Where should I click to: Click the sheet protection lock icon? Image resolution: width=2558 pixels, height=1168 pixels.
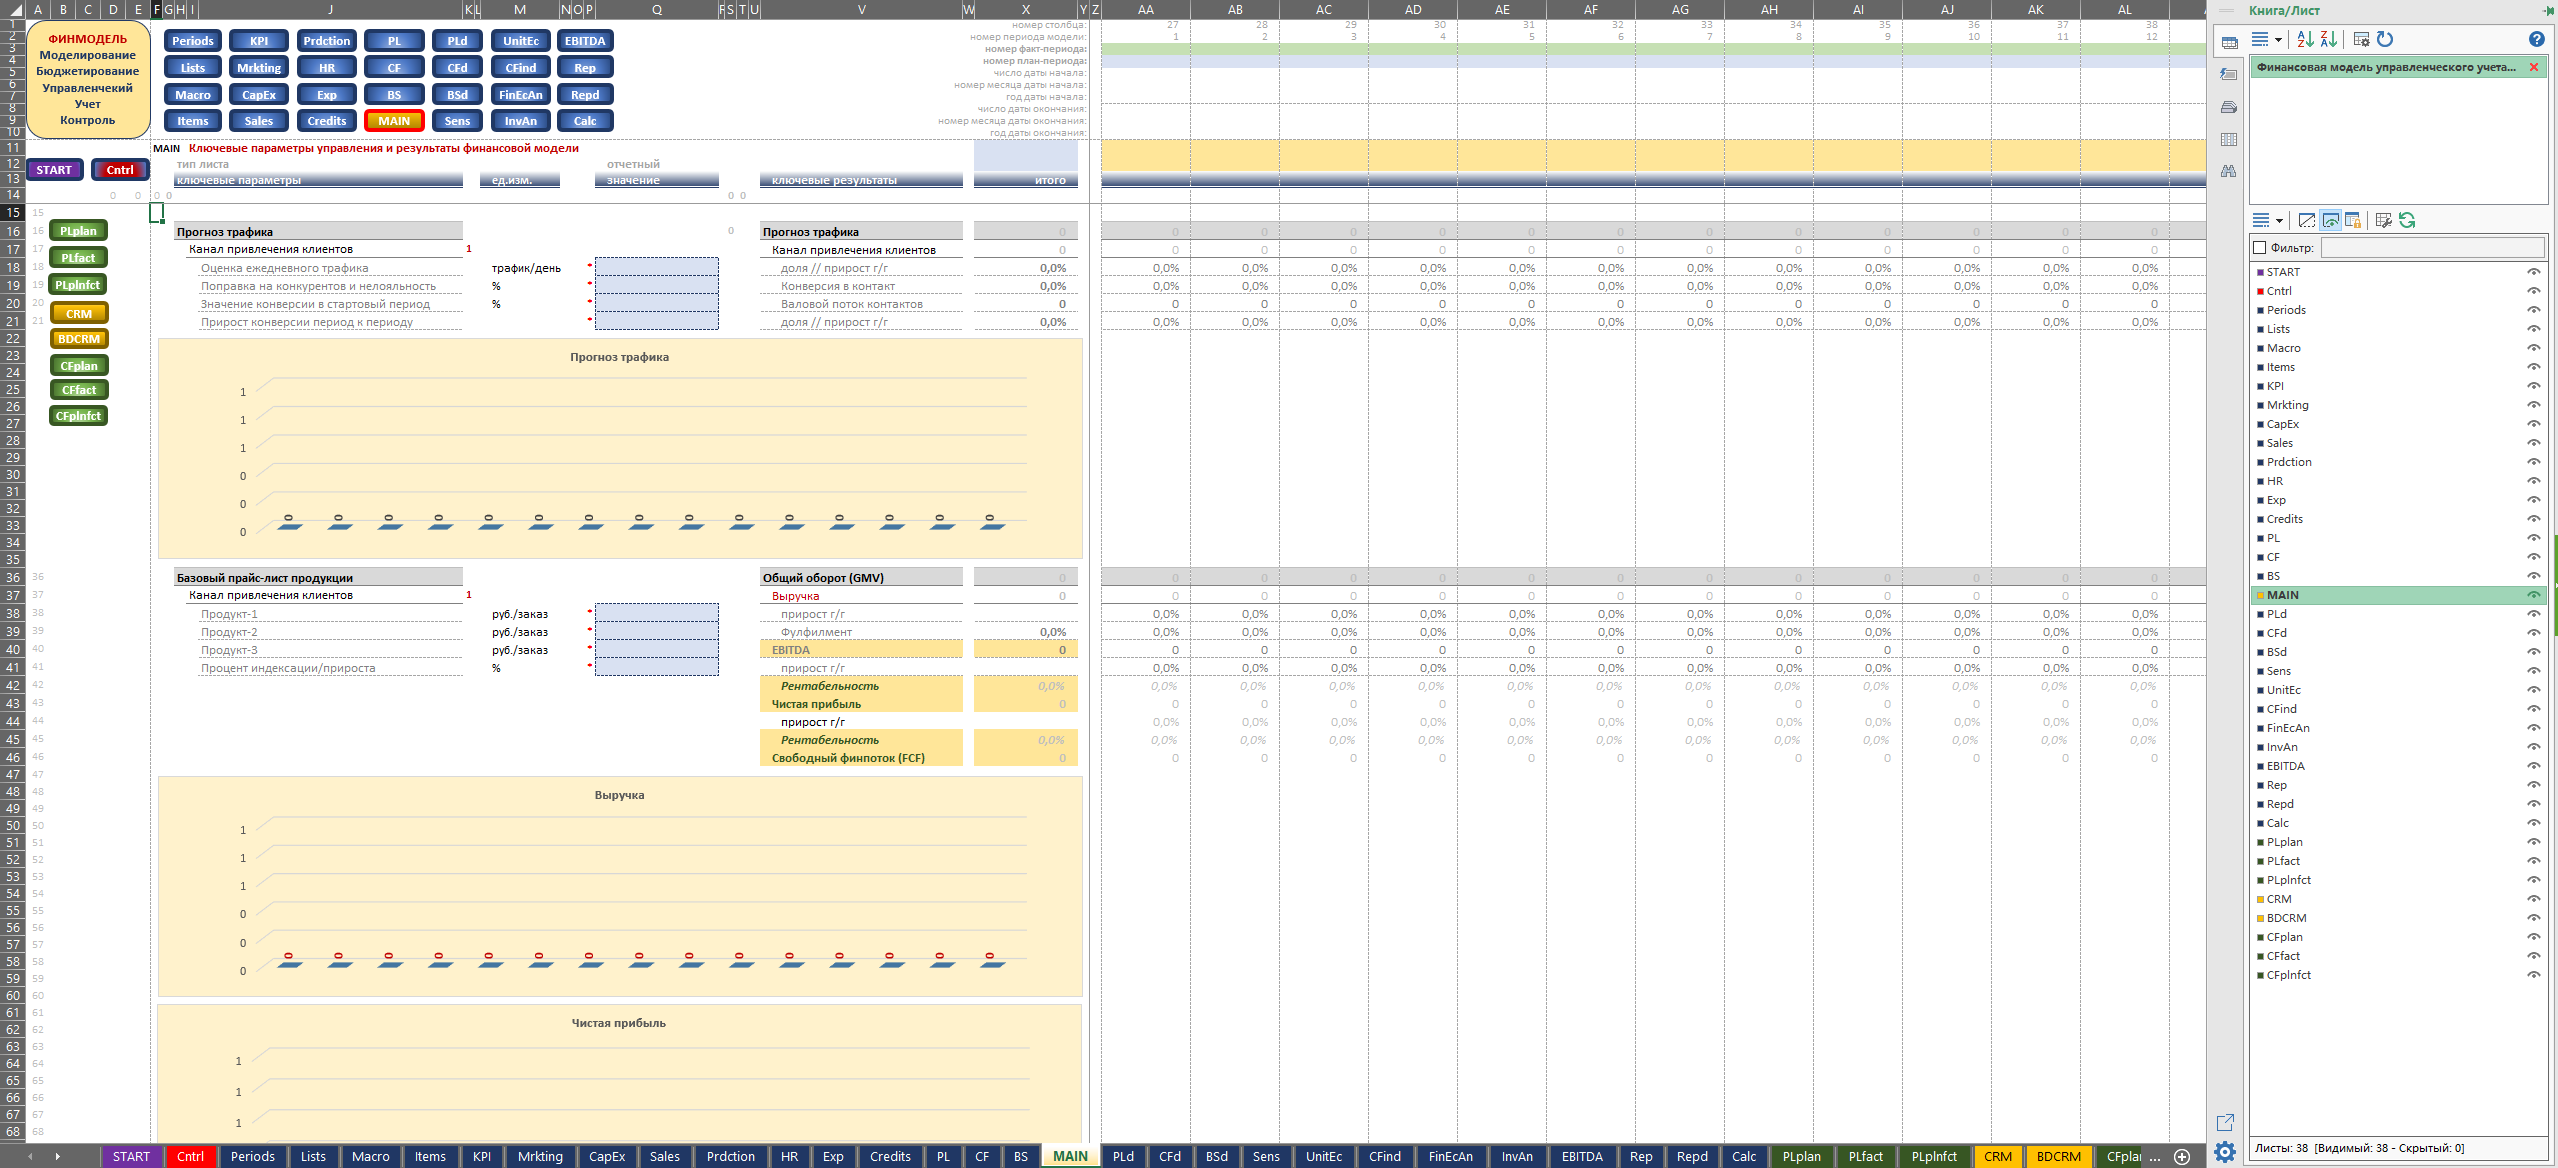click(2353, 220)
